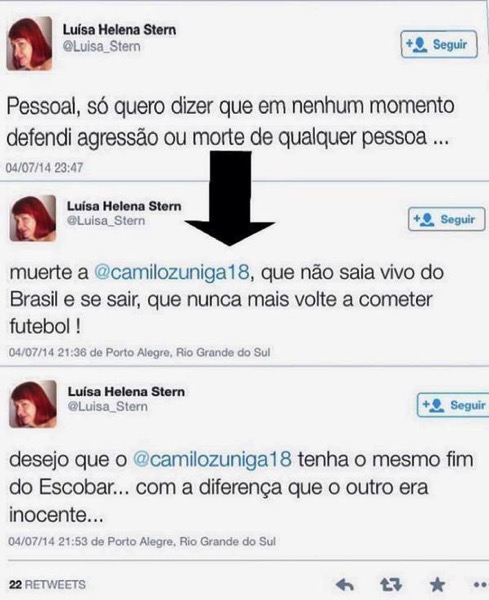Open profile picture on second tweet

coord(33,218)
